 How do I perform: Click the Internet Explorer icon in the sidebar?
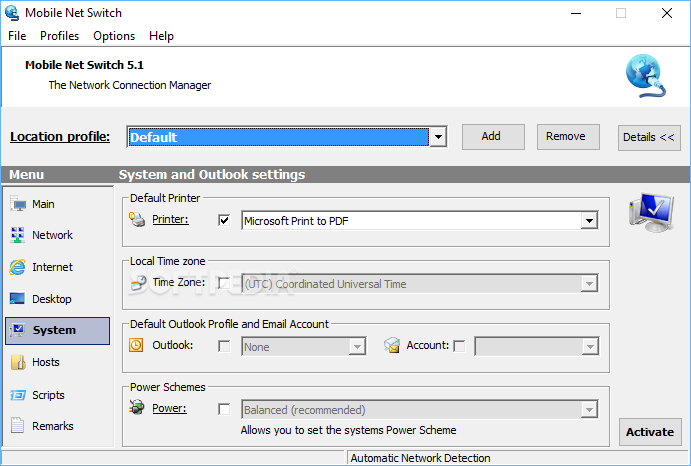pos(18,267)
